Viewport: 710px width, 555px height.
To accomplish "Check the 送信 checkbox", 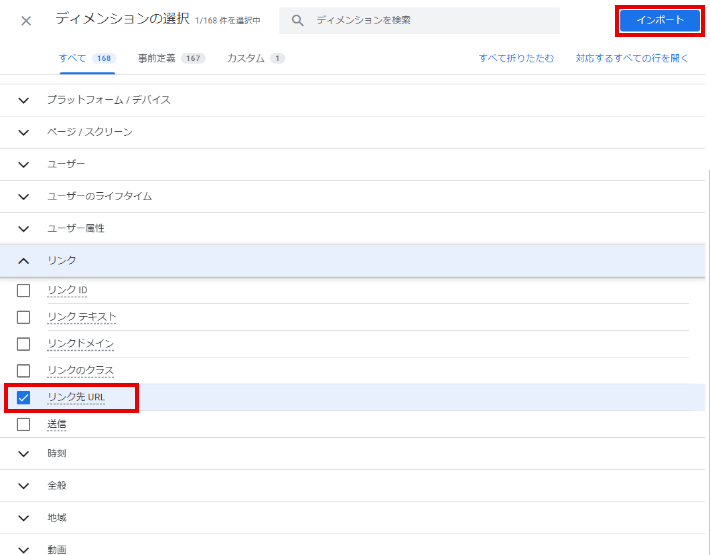I will (24, 424).
